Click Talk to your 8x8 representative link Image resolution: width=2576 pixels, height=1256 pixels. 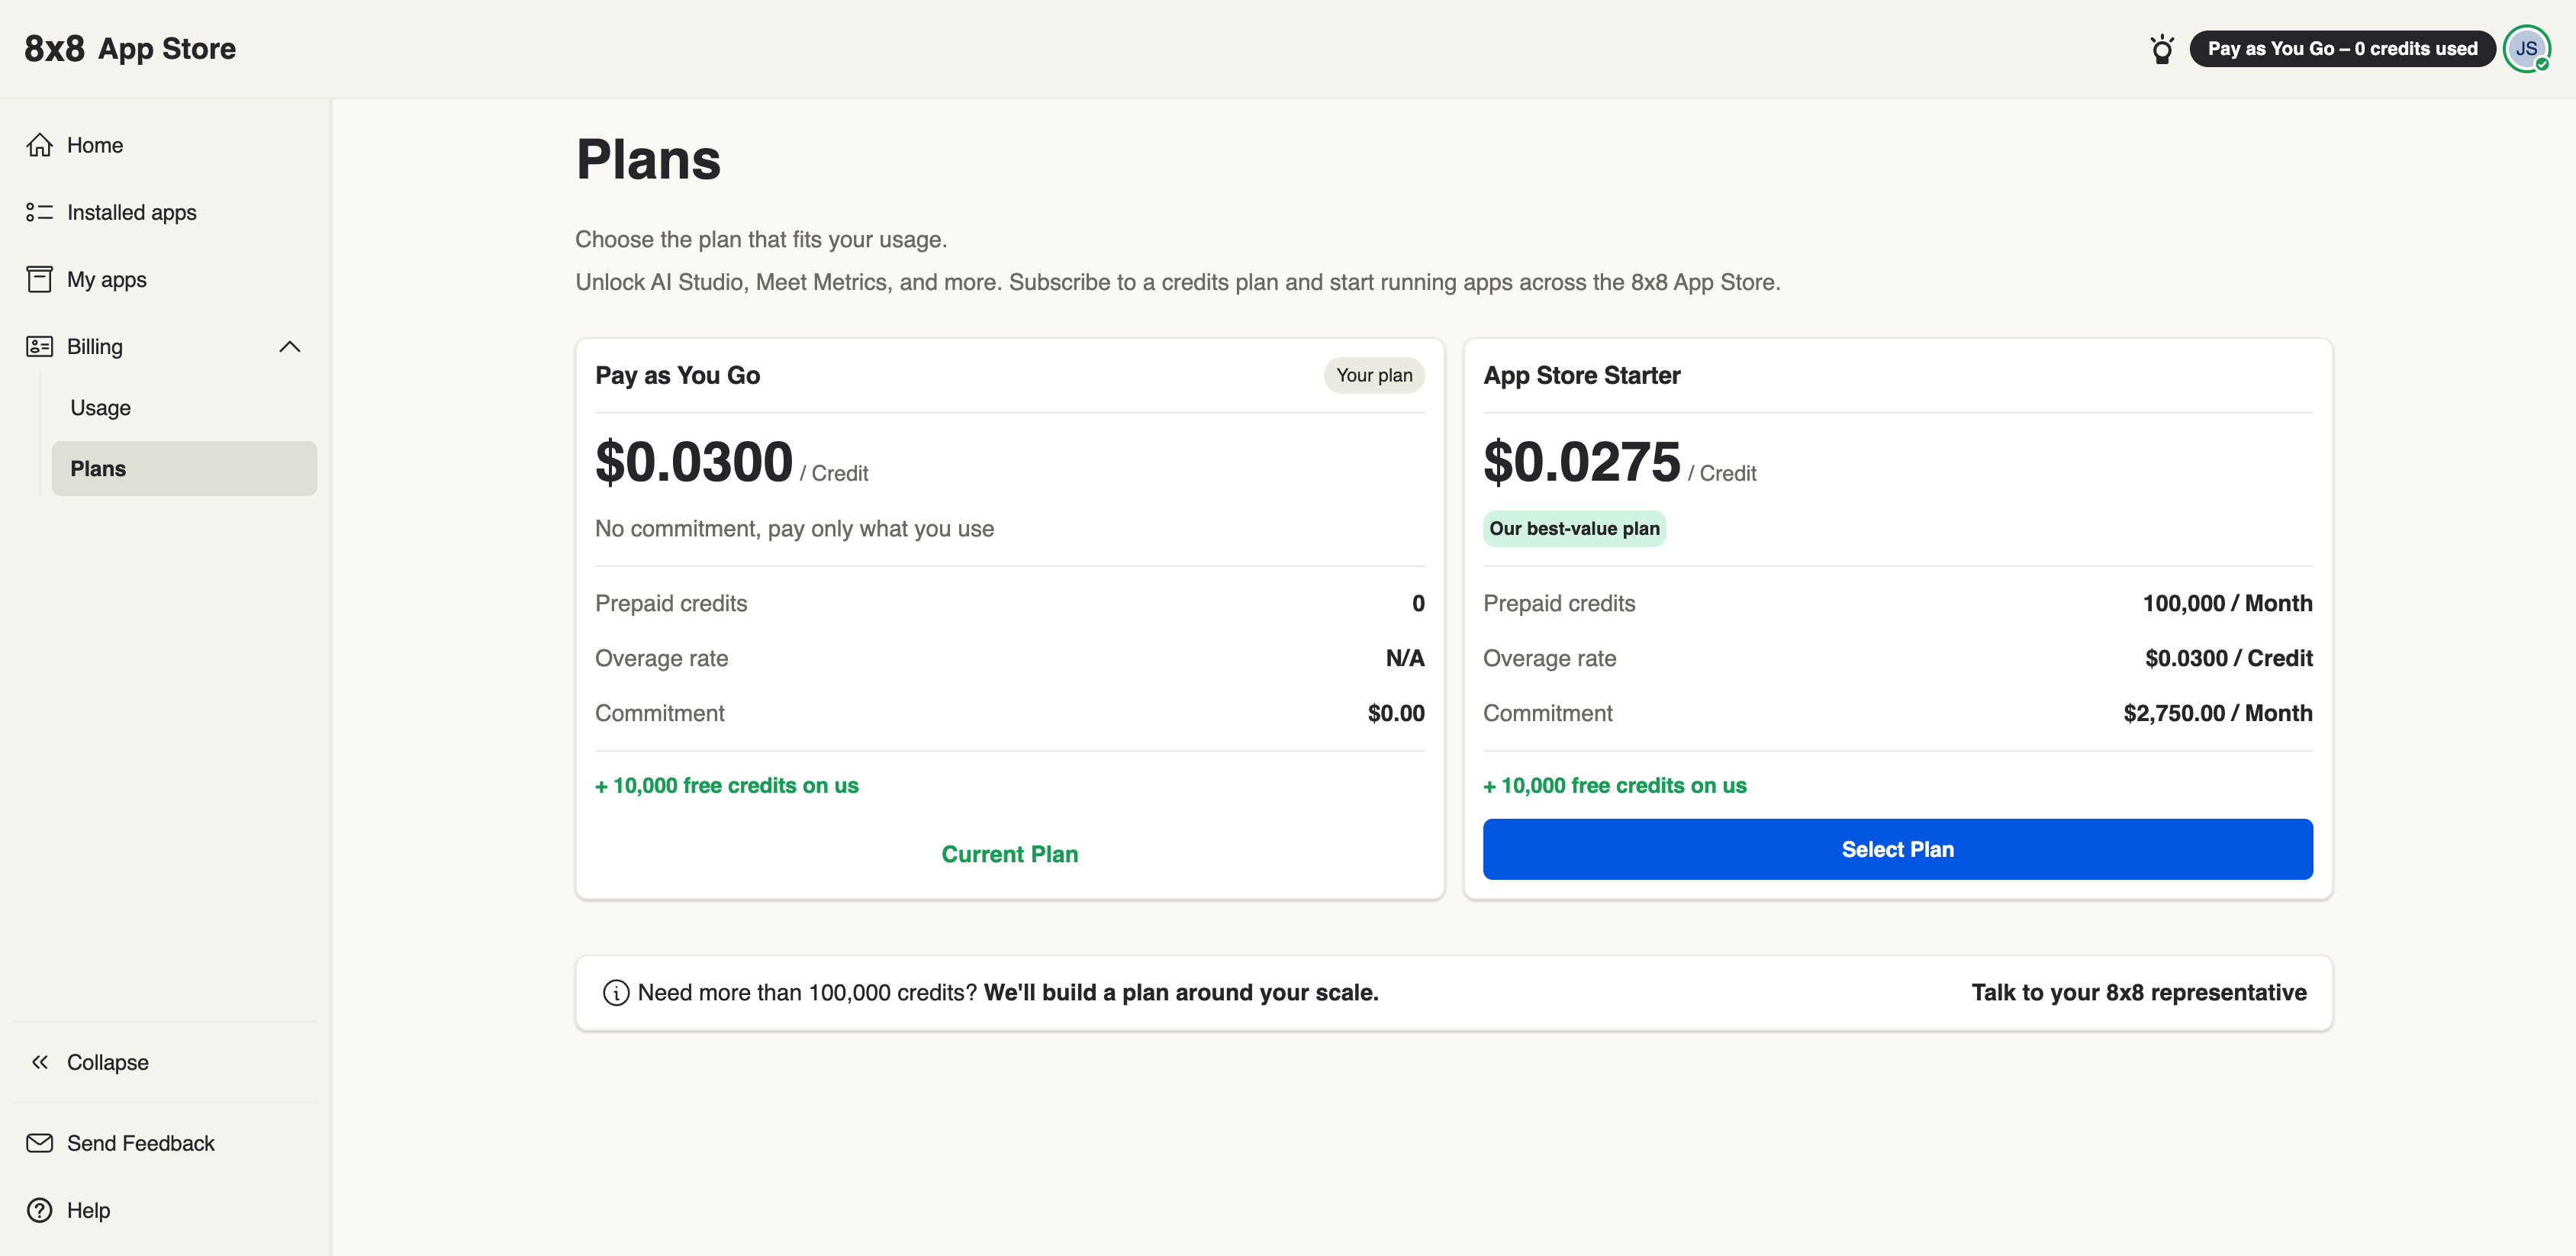[x=2139, y=993]
